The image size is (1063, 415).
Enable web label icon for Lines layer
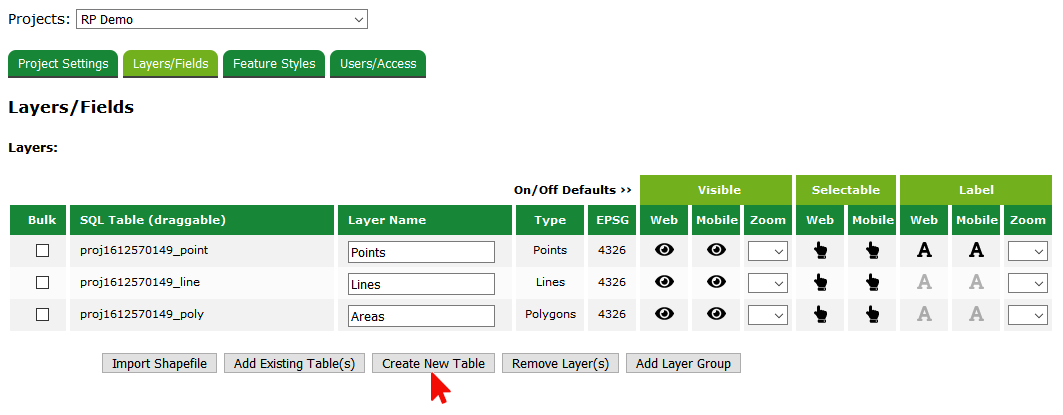pos(924,283)
